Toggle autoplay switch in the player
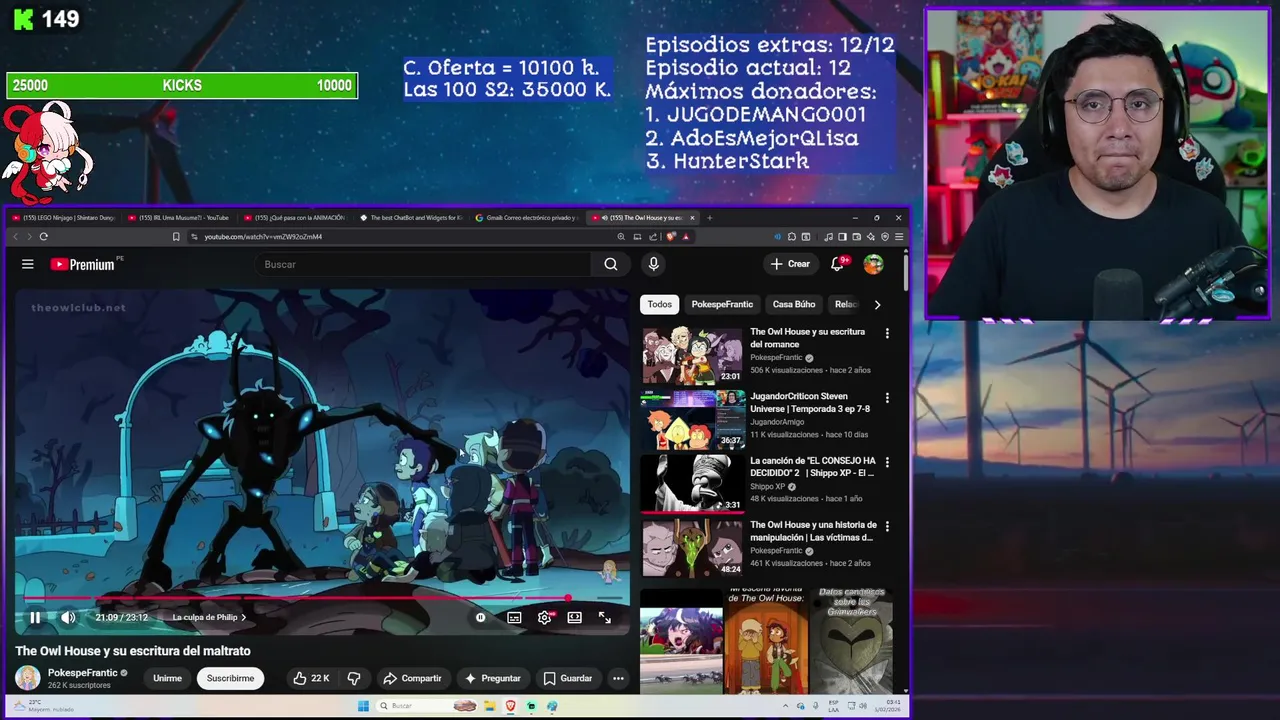This screenshot has width=1280, height=720. pos(480,618)
